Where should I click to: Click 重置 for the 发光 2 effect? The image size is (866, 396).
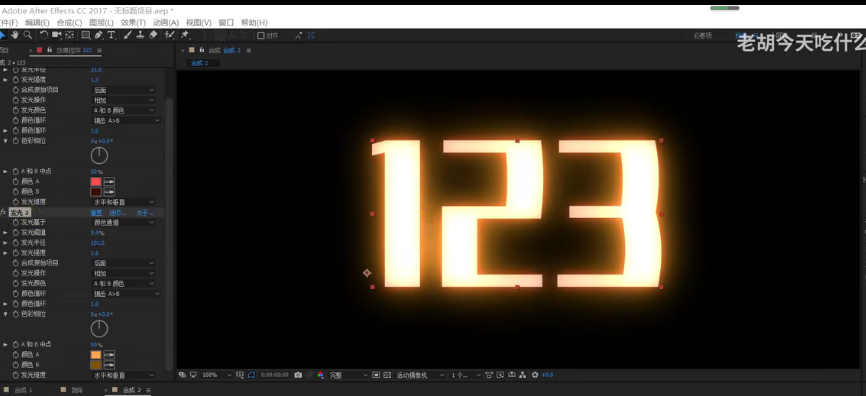96,213
